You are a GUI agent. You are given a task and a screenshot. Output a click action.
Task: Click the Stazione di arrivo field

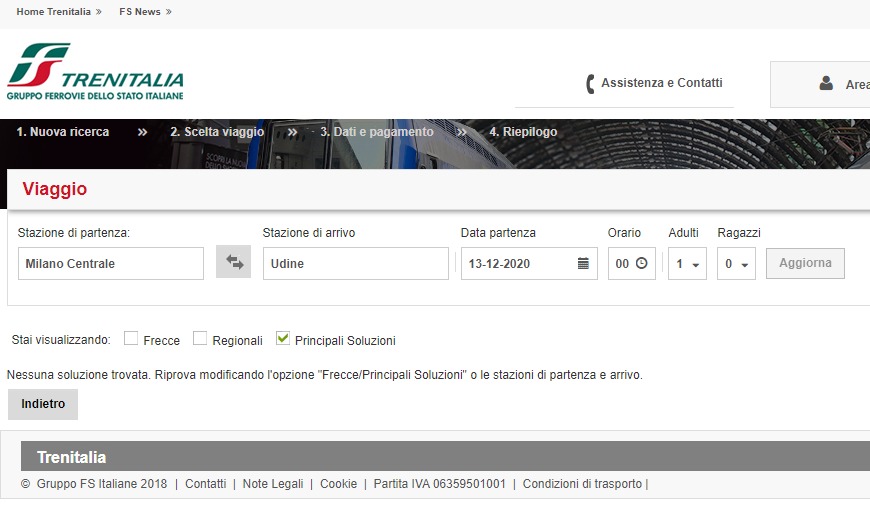pos(356,264)
